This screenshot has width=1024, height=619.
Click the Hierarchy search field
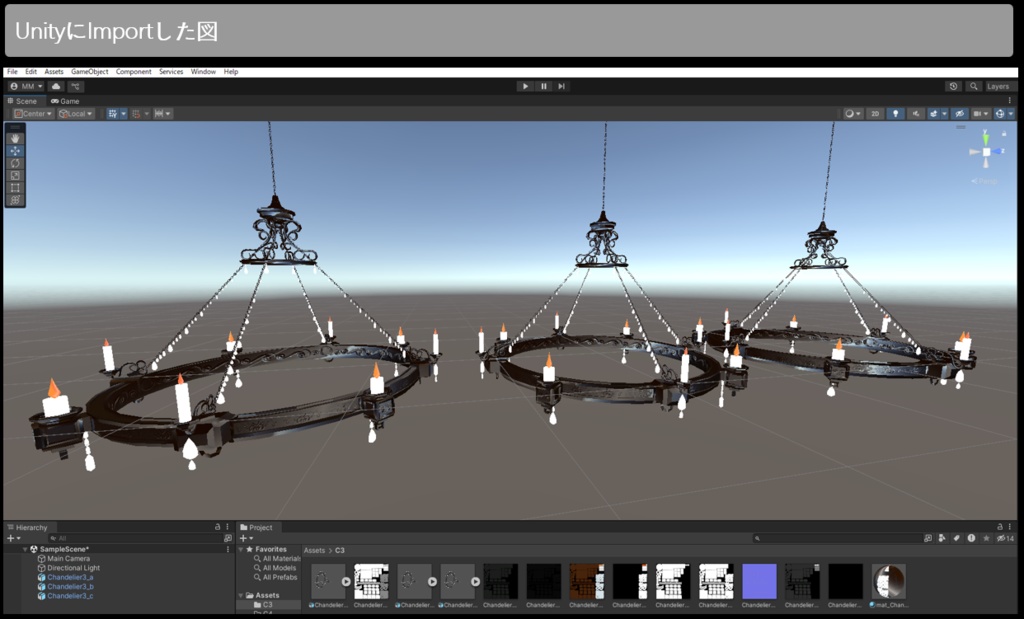(x=135, y=539)
